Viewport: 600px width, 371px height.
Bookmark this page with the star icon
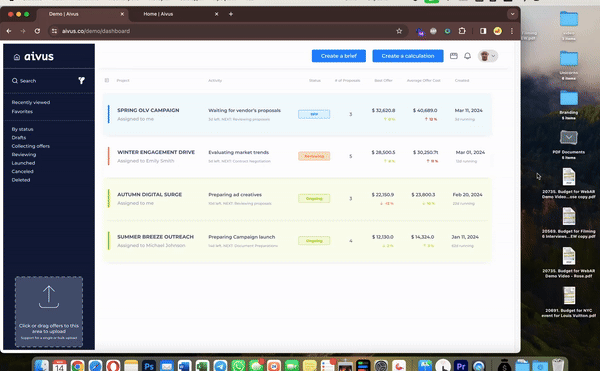tap(399, 31)
